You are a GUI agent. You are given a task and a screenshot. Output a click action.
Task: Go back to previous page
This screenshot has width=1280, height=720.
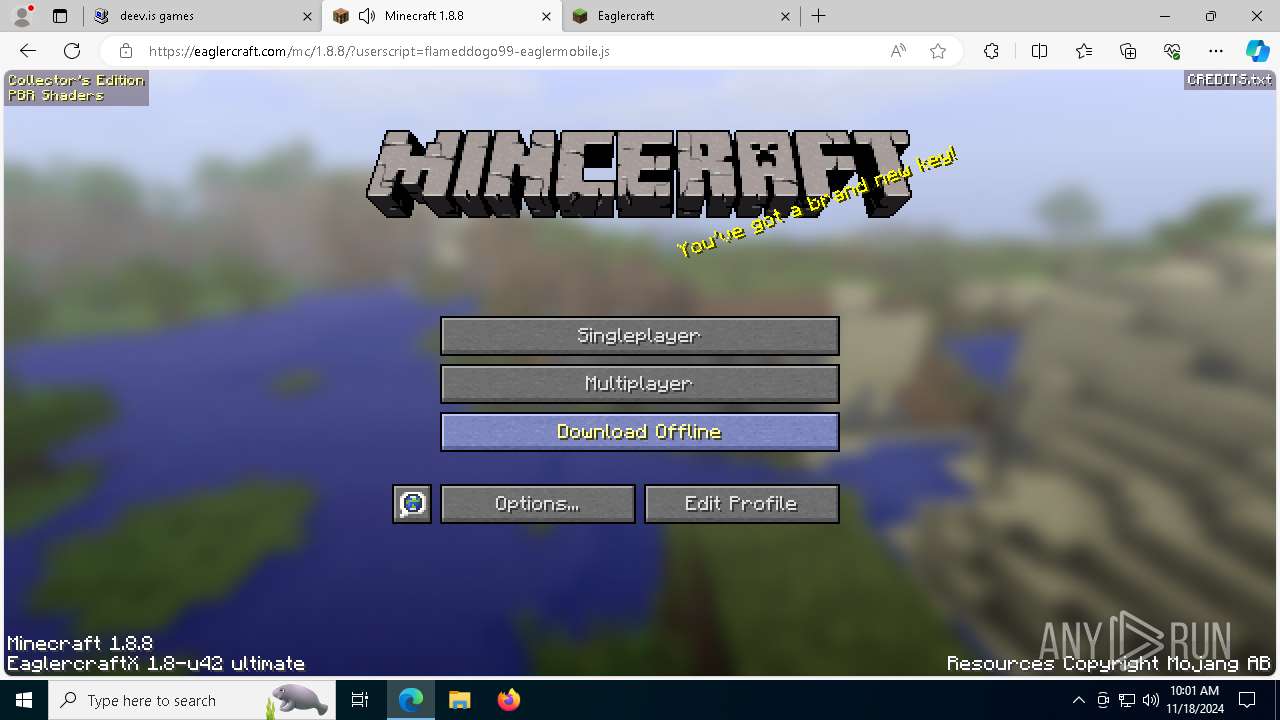pos(28,51)
